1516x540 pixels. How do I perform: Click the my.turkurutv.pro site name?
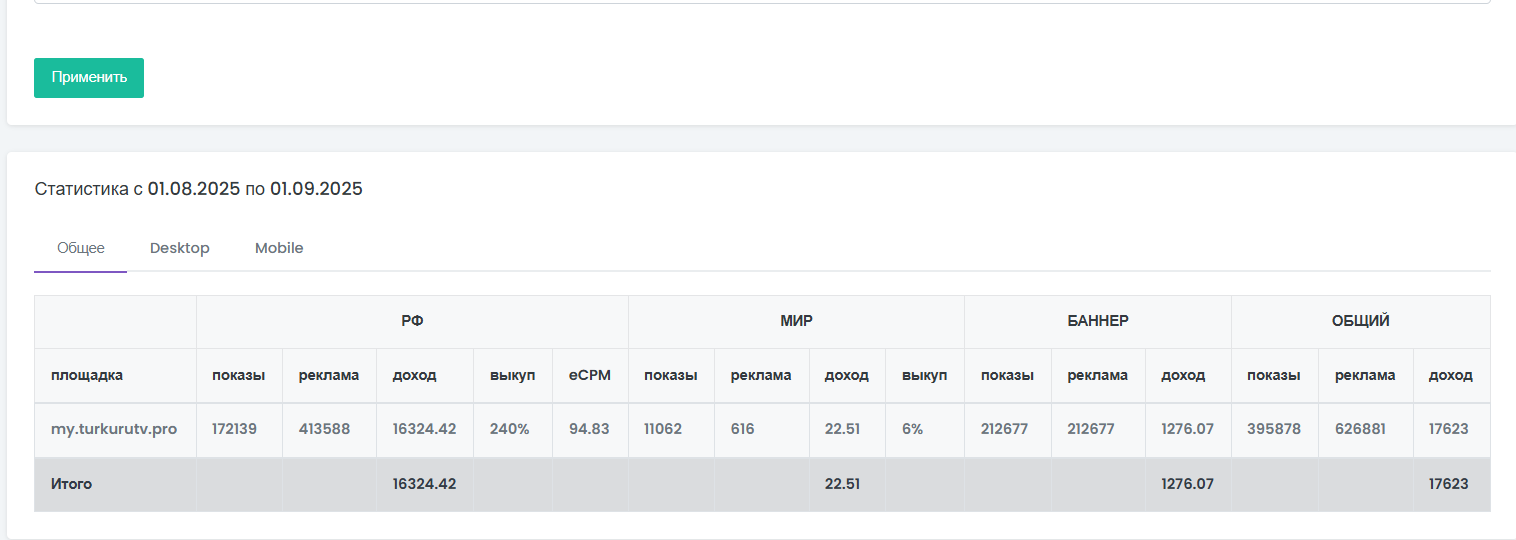coord(114,429)
